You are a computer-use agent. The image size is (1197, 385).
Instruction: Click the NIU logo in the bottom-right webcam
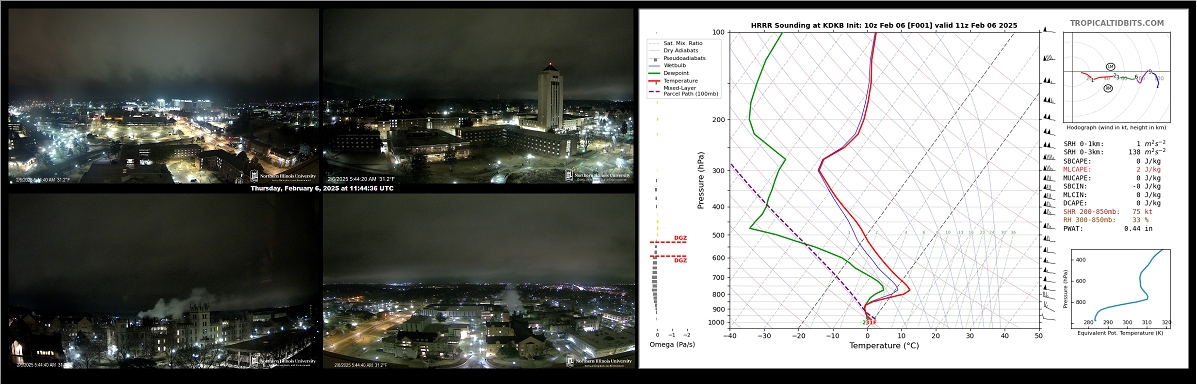point(598,361)
